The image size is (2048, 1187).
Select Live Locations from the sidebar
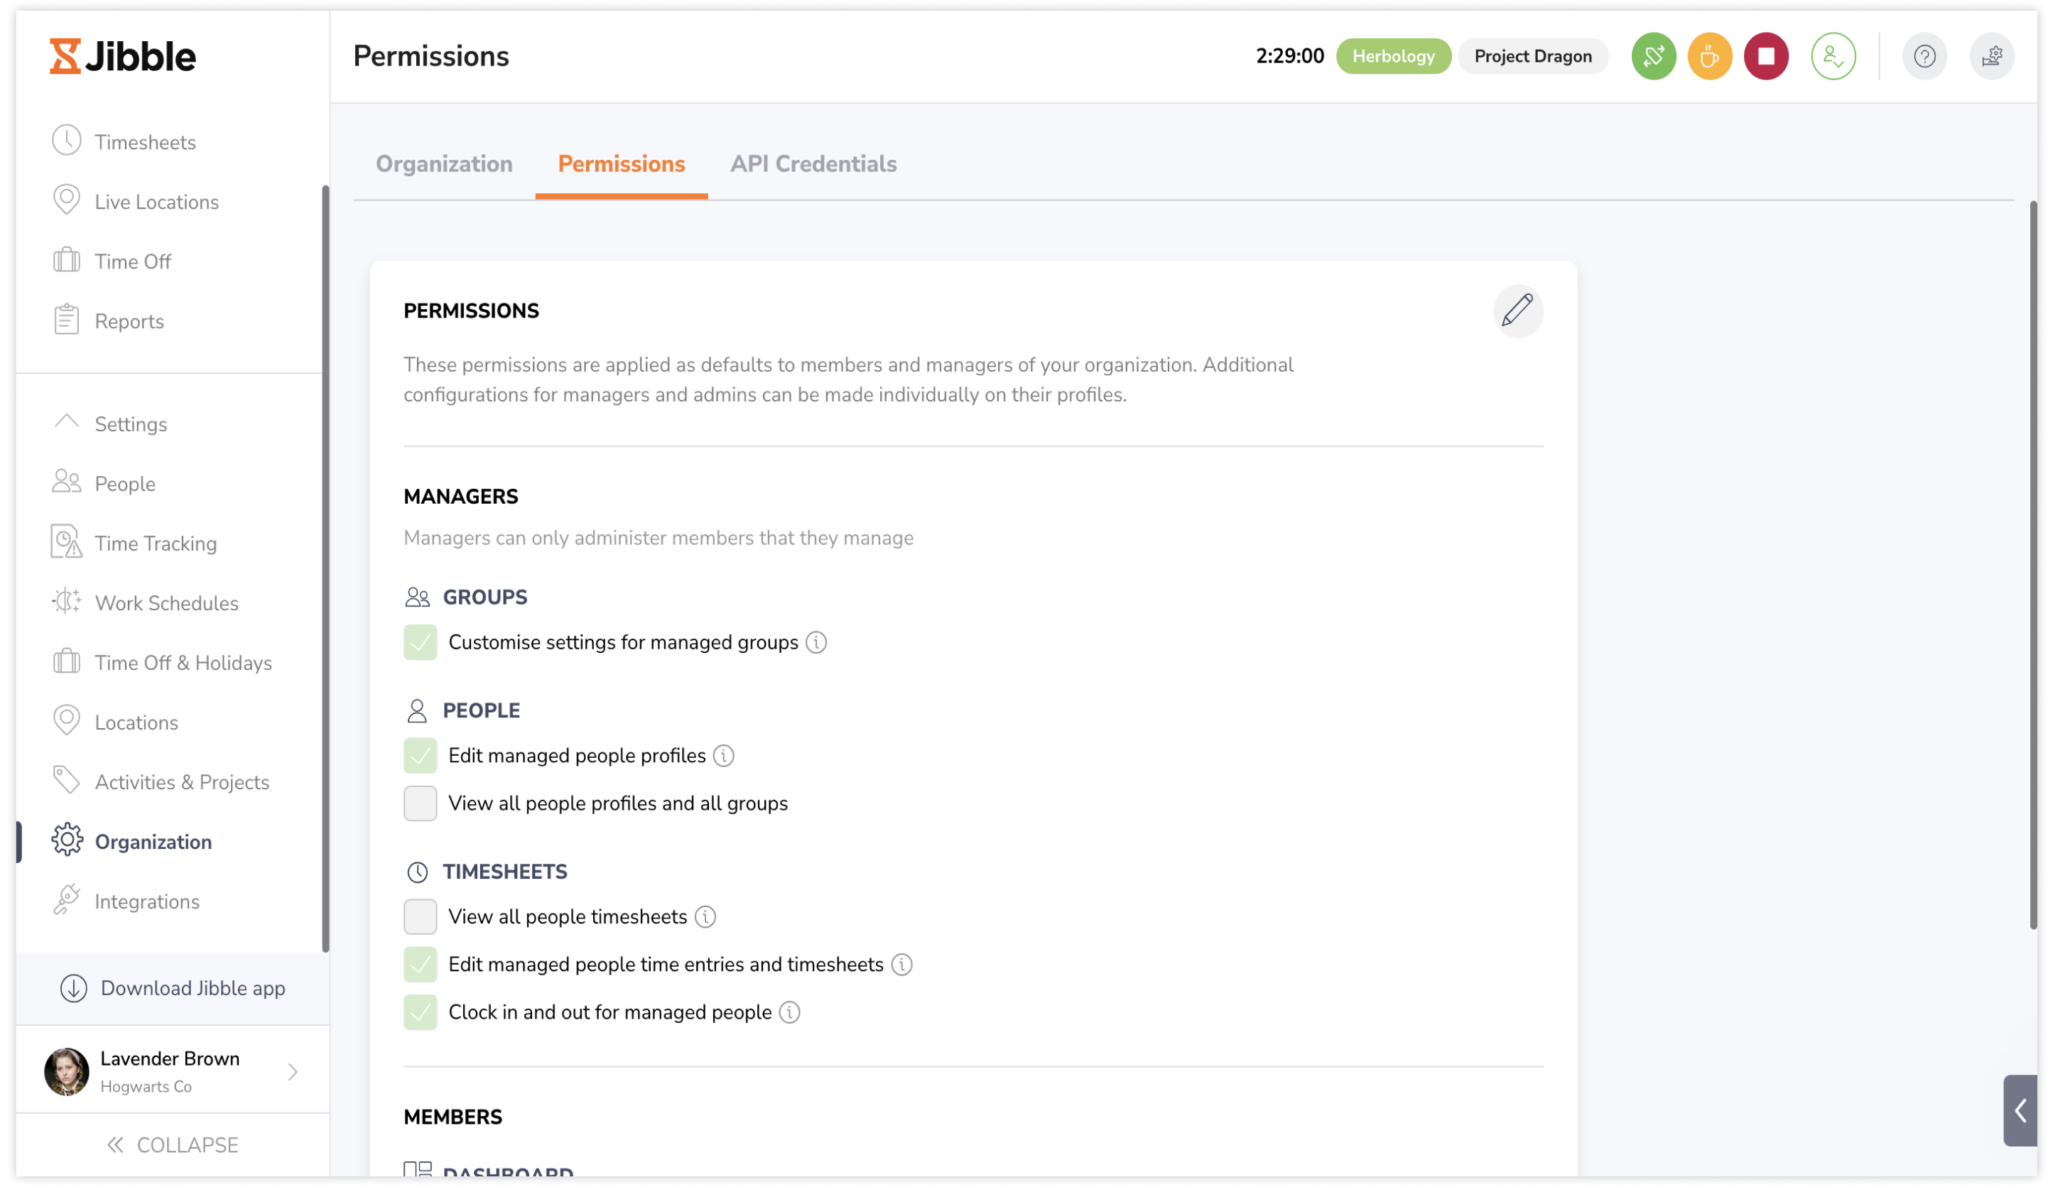click(156, 201)
